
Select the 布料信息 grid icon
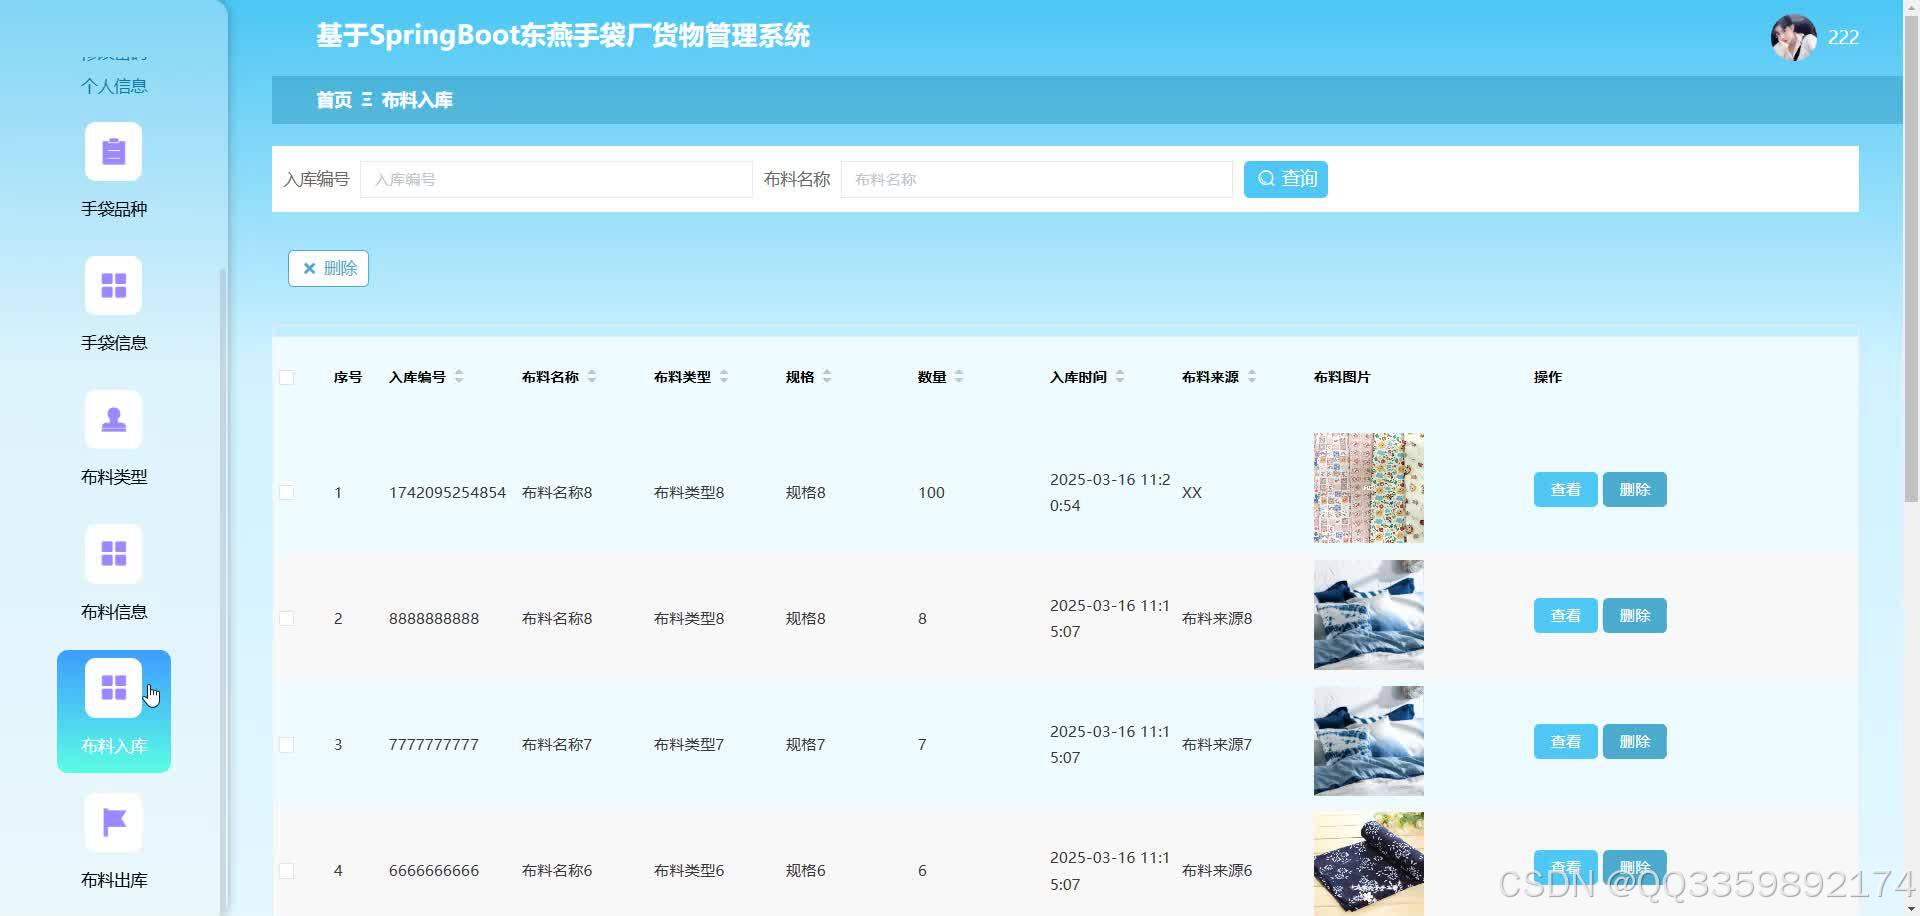(113, 553)
